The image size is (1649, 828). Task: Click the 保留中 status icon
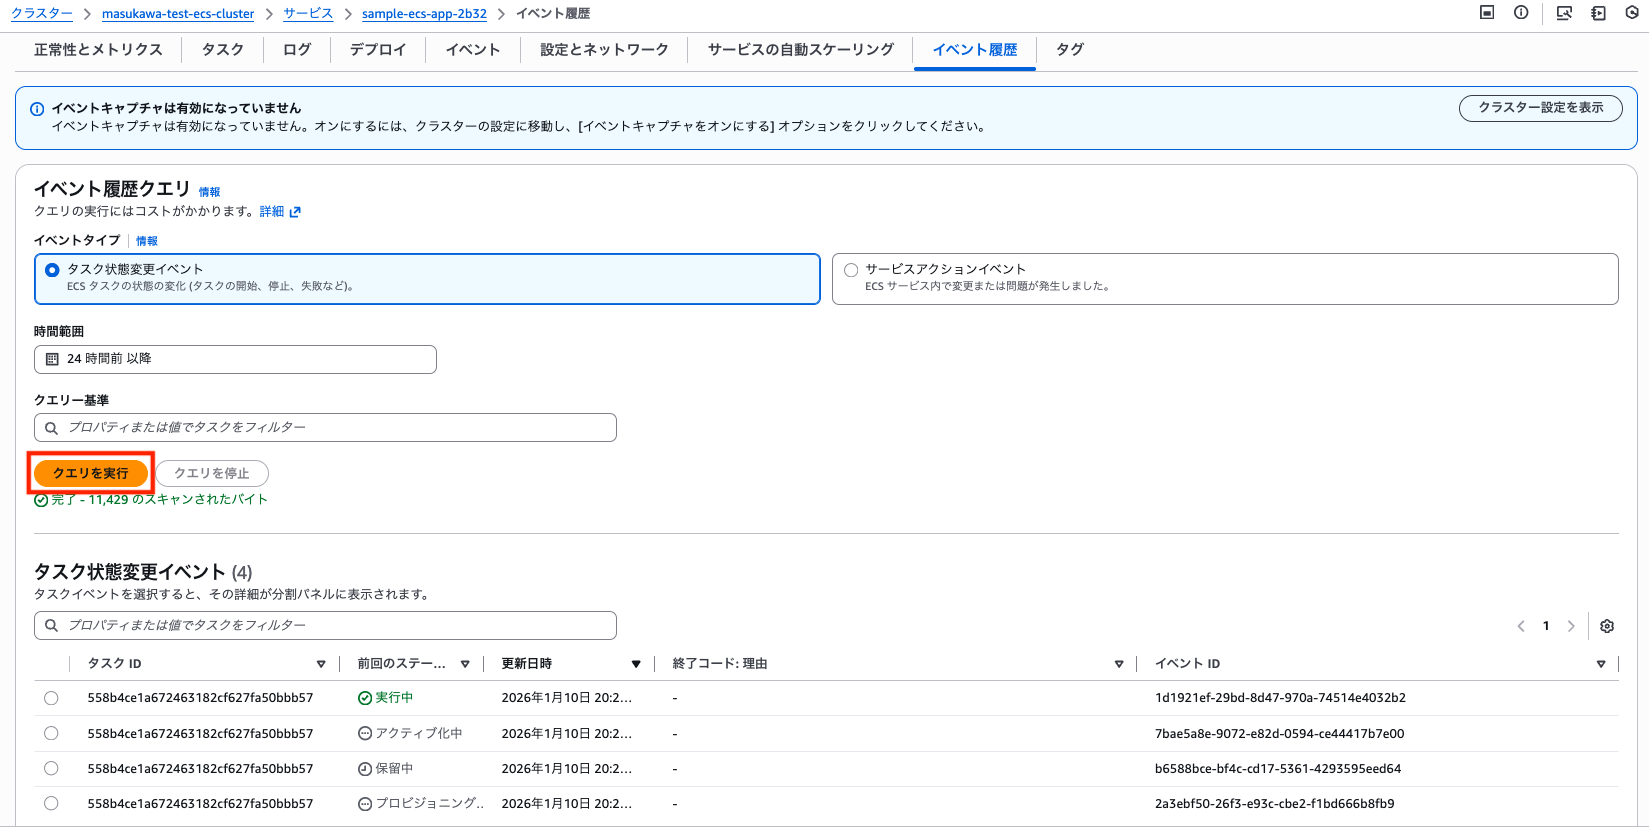pyautogui.click(x=365, y=769)
